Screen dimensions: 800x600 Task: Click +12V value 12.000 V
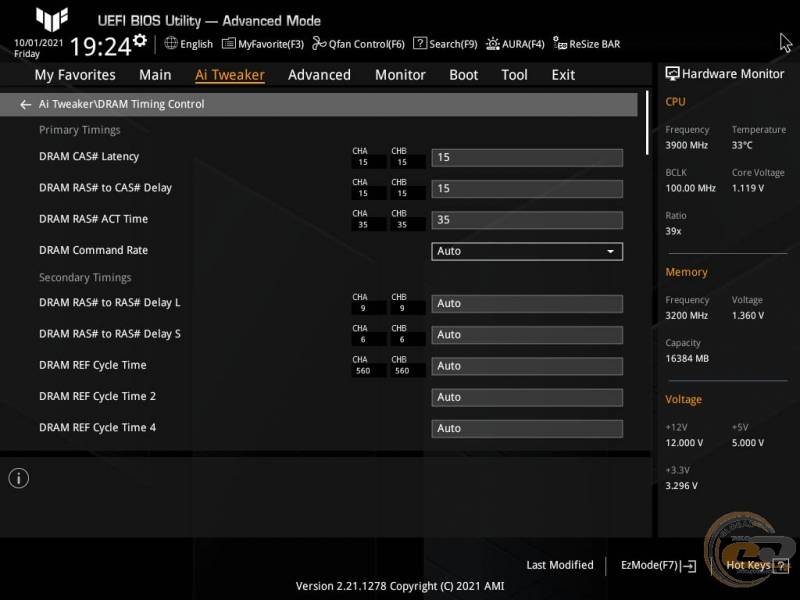pyautogui.click(x=684, y=443)
